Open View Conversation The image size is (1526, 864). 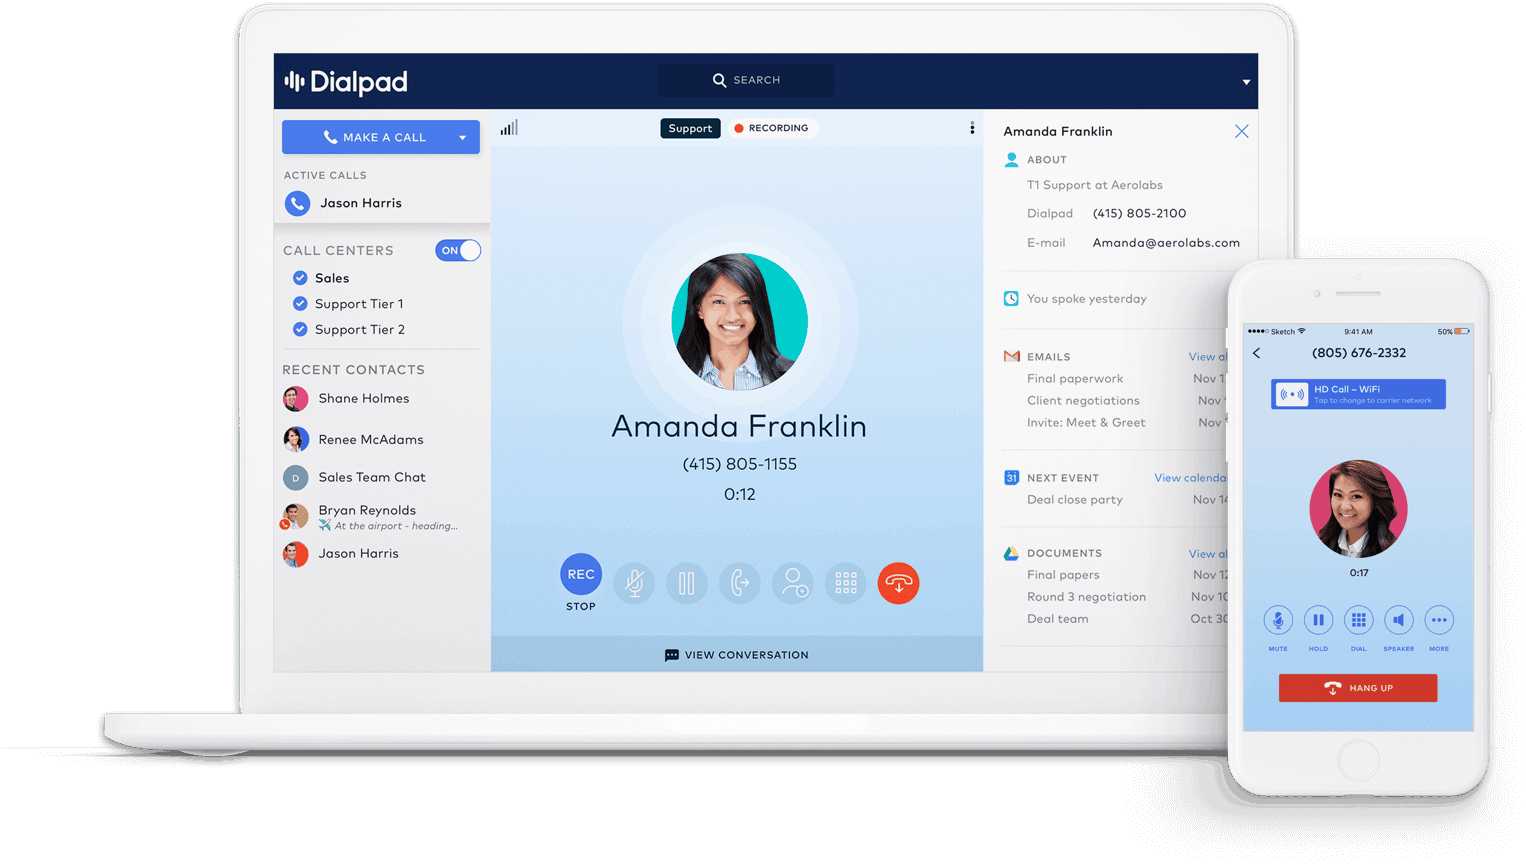point(737,655)
